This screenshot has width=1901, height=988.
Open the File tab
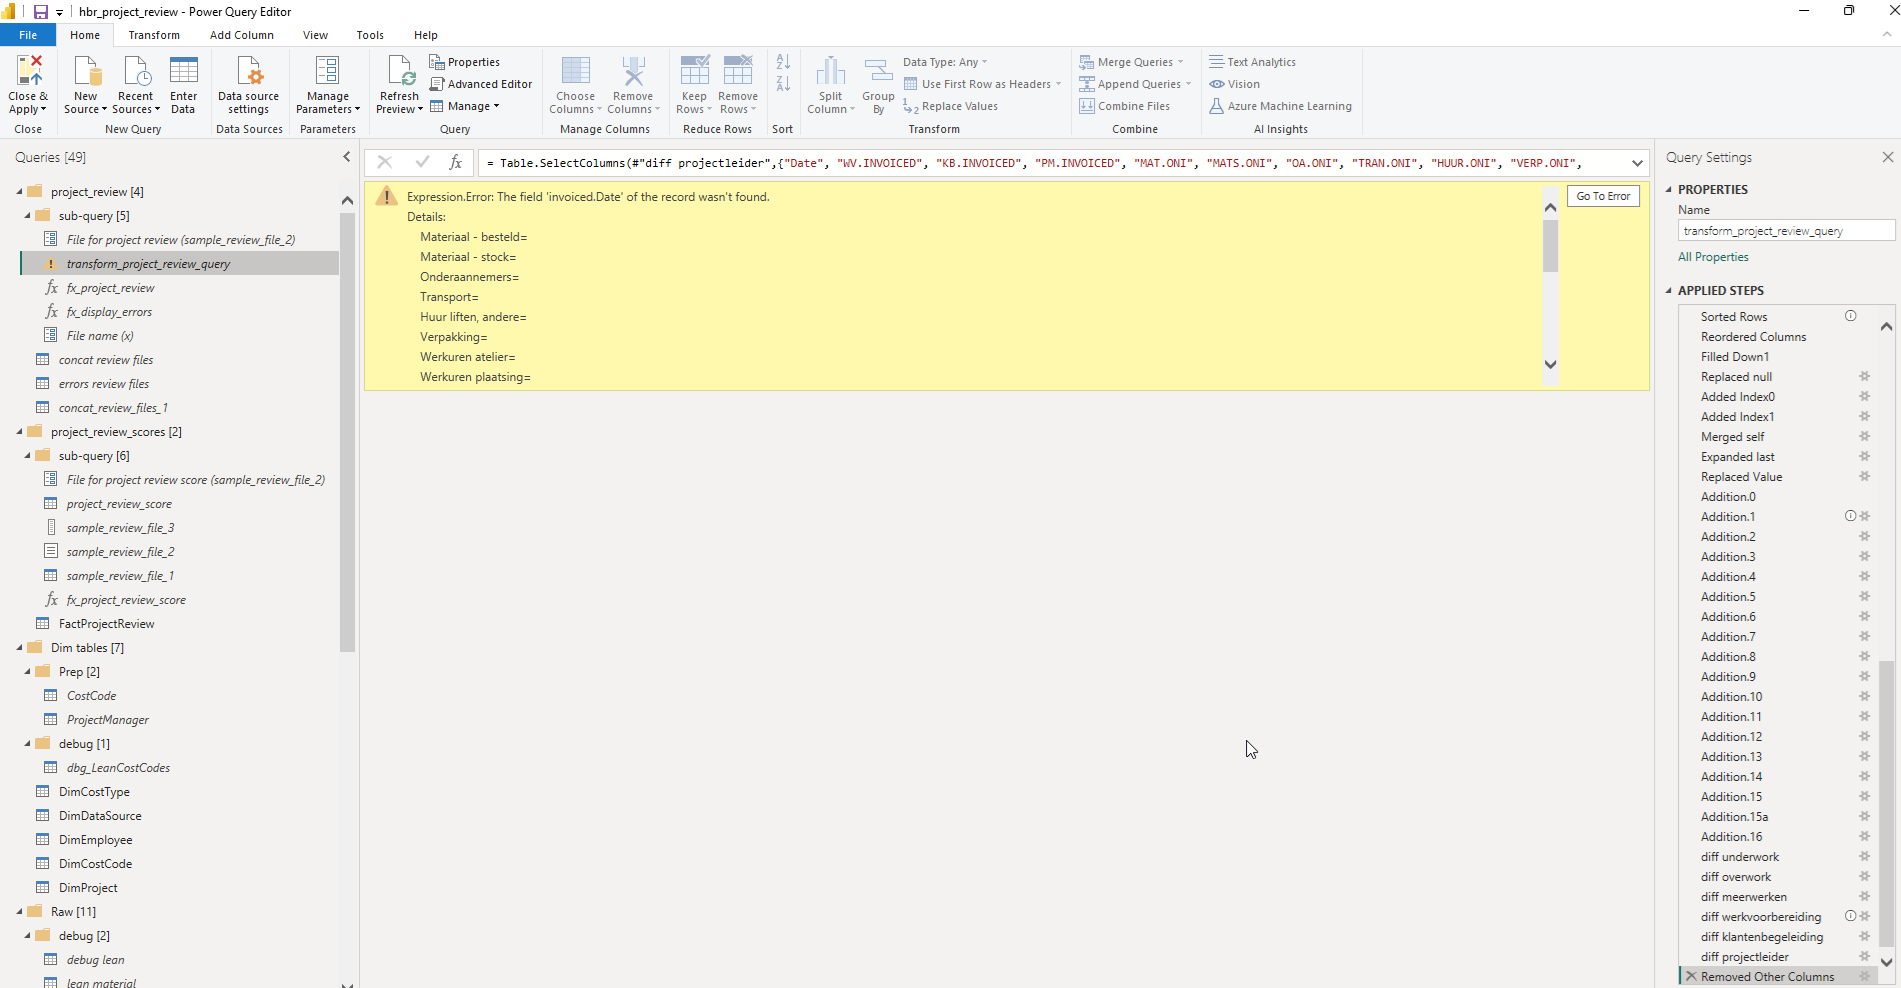tap(28, 35)
